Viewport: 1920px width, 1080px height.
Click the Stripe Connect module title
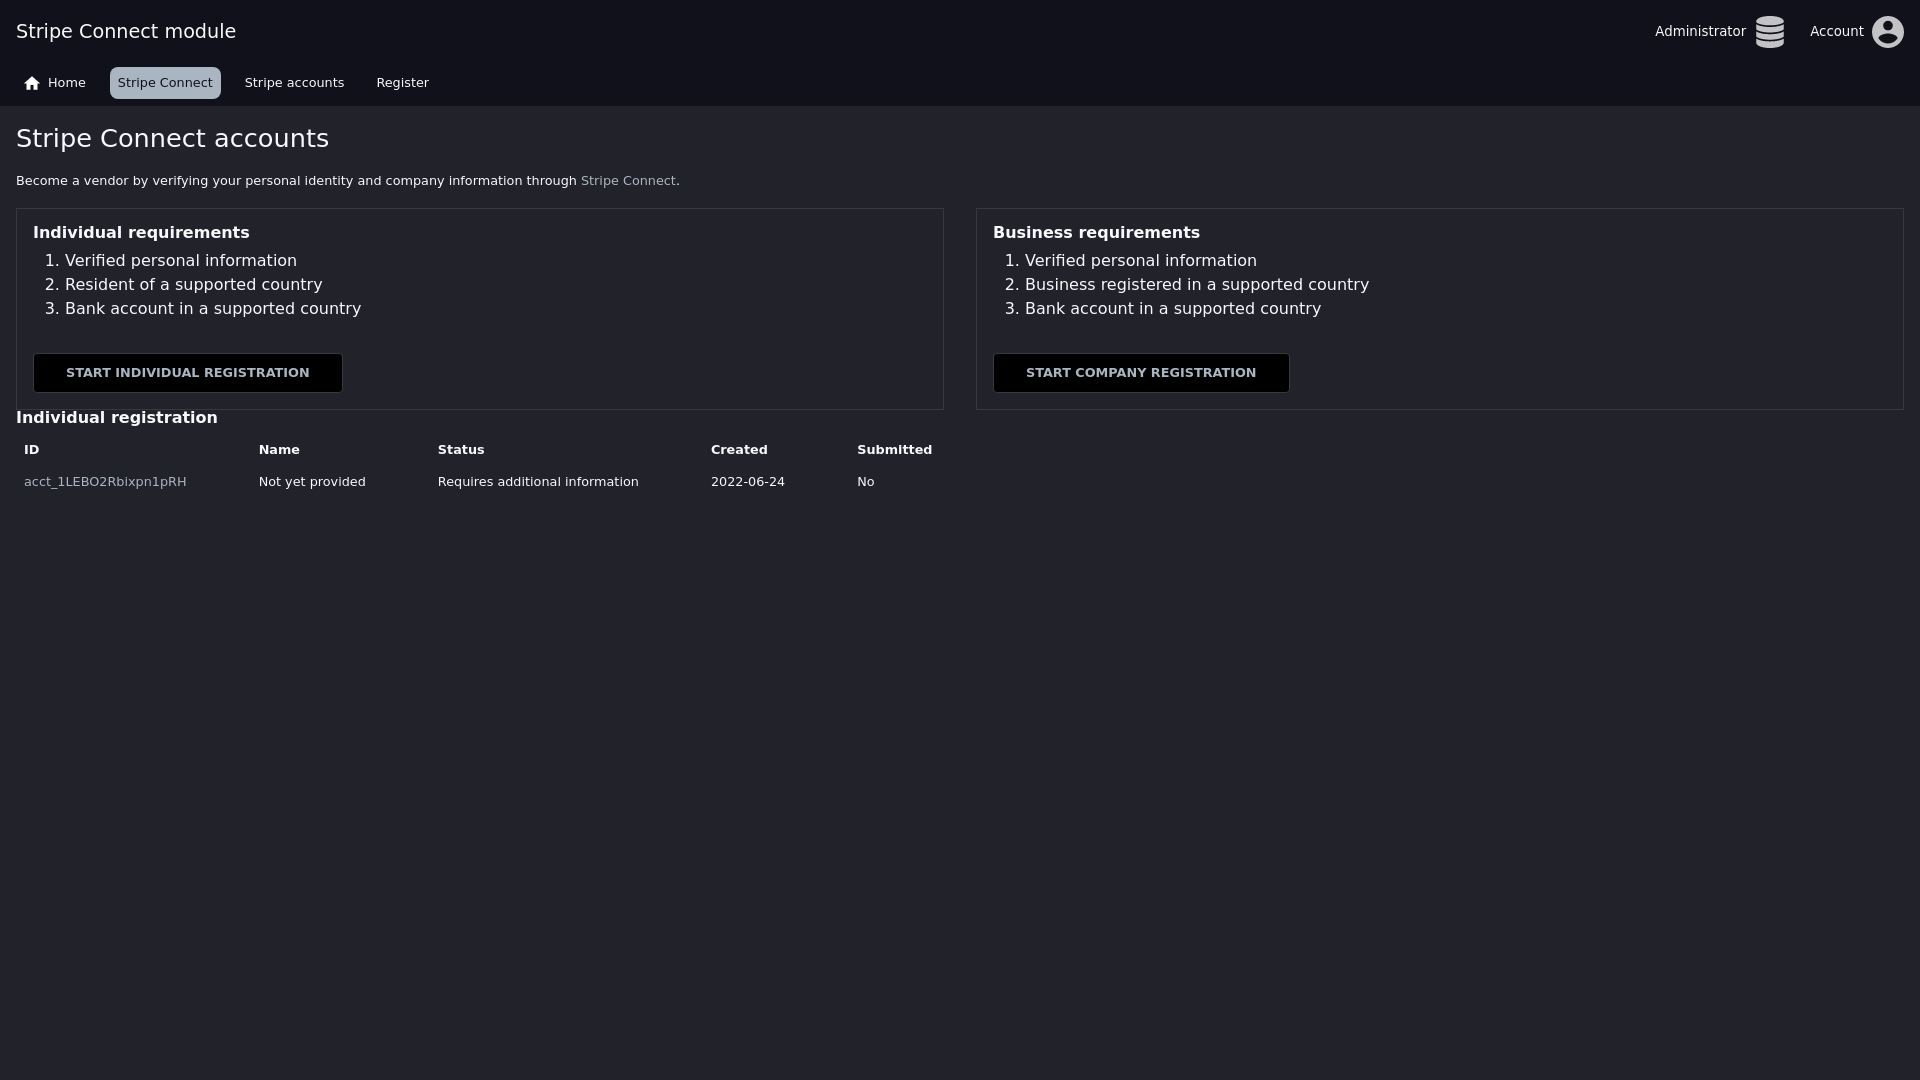tap(126, 32)
